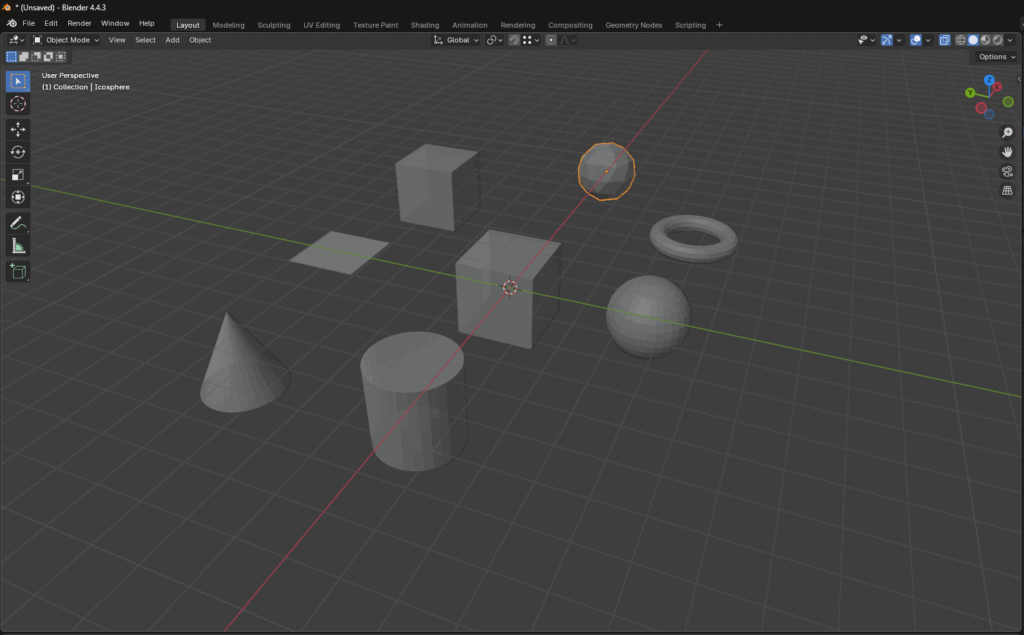Open the gizmo options arrow

point(899,40)
